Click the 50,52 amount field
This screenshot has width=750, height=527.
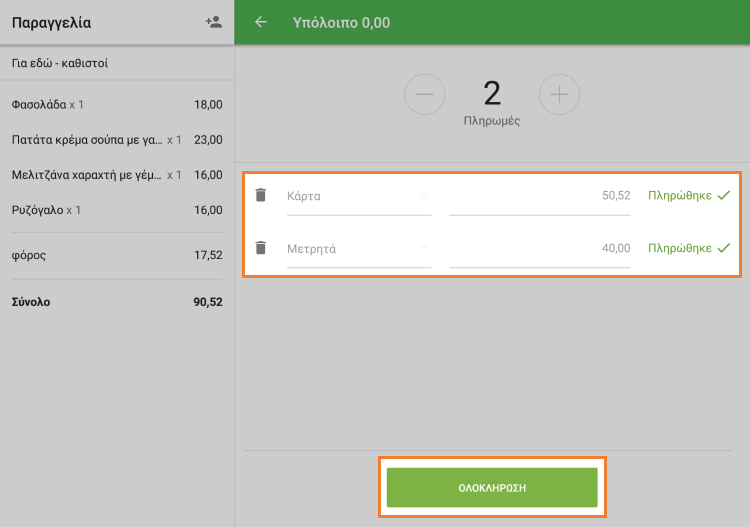pyautogui.click(x=540, y=196)
